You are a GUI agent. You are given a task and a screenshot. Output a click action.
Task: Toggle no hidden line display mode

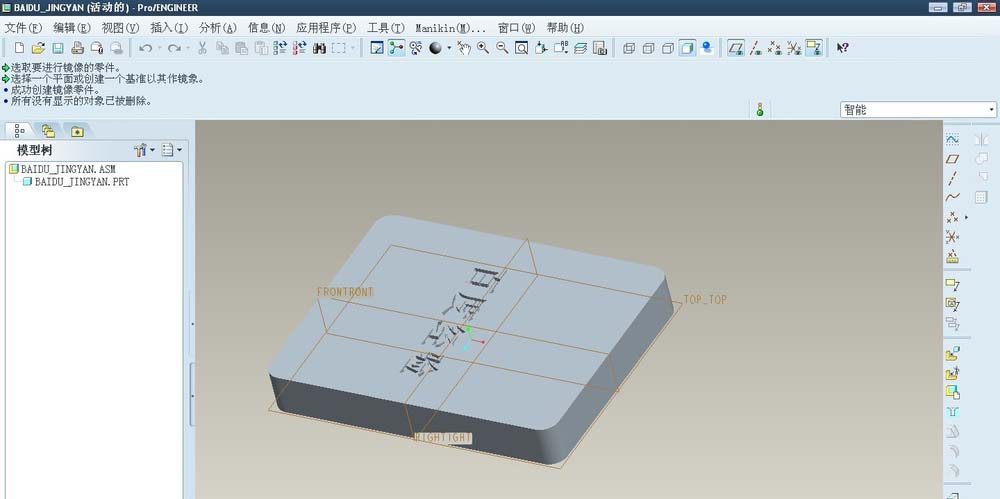[668, 48]
